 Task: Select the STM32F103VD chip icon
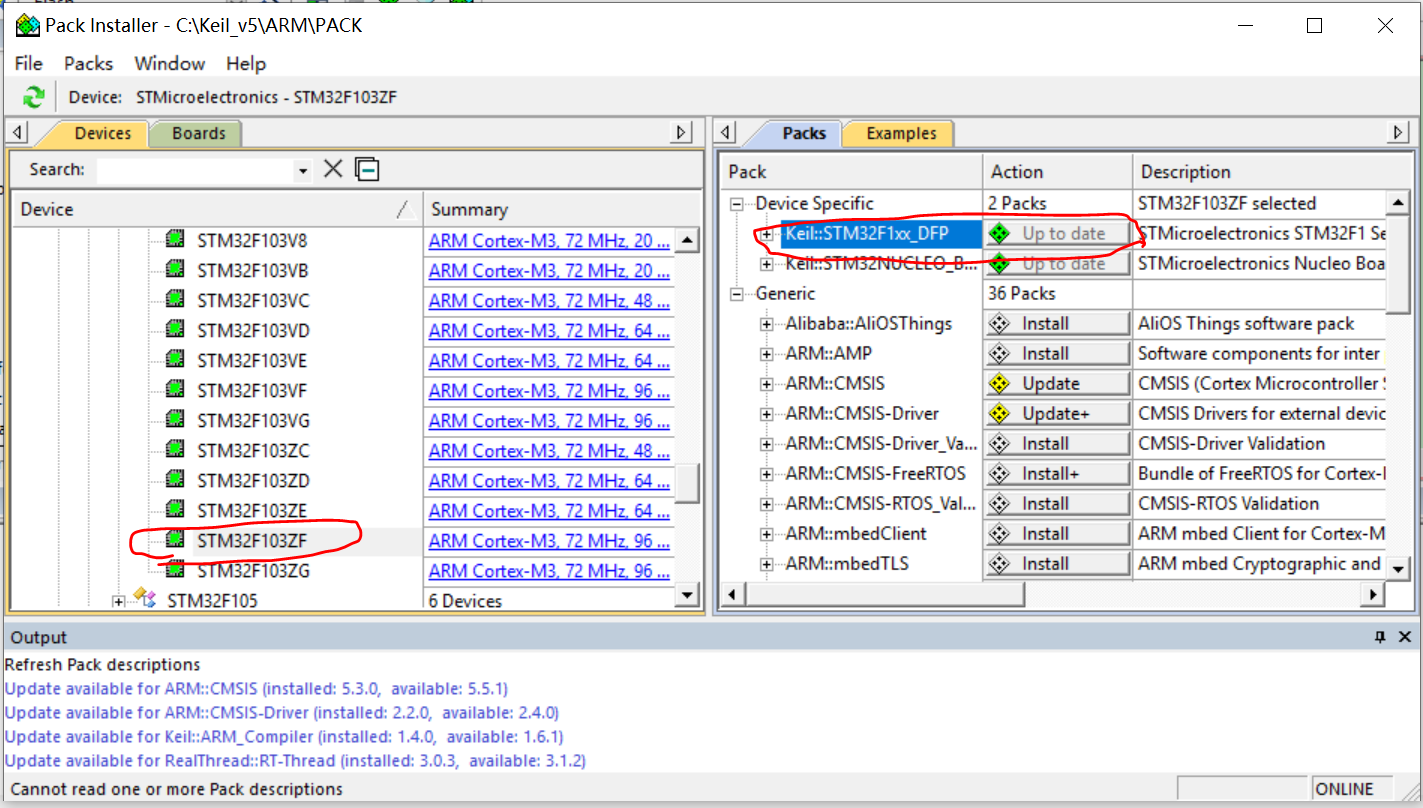(x=175, y=330)
